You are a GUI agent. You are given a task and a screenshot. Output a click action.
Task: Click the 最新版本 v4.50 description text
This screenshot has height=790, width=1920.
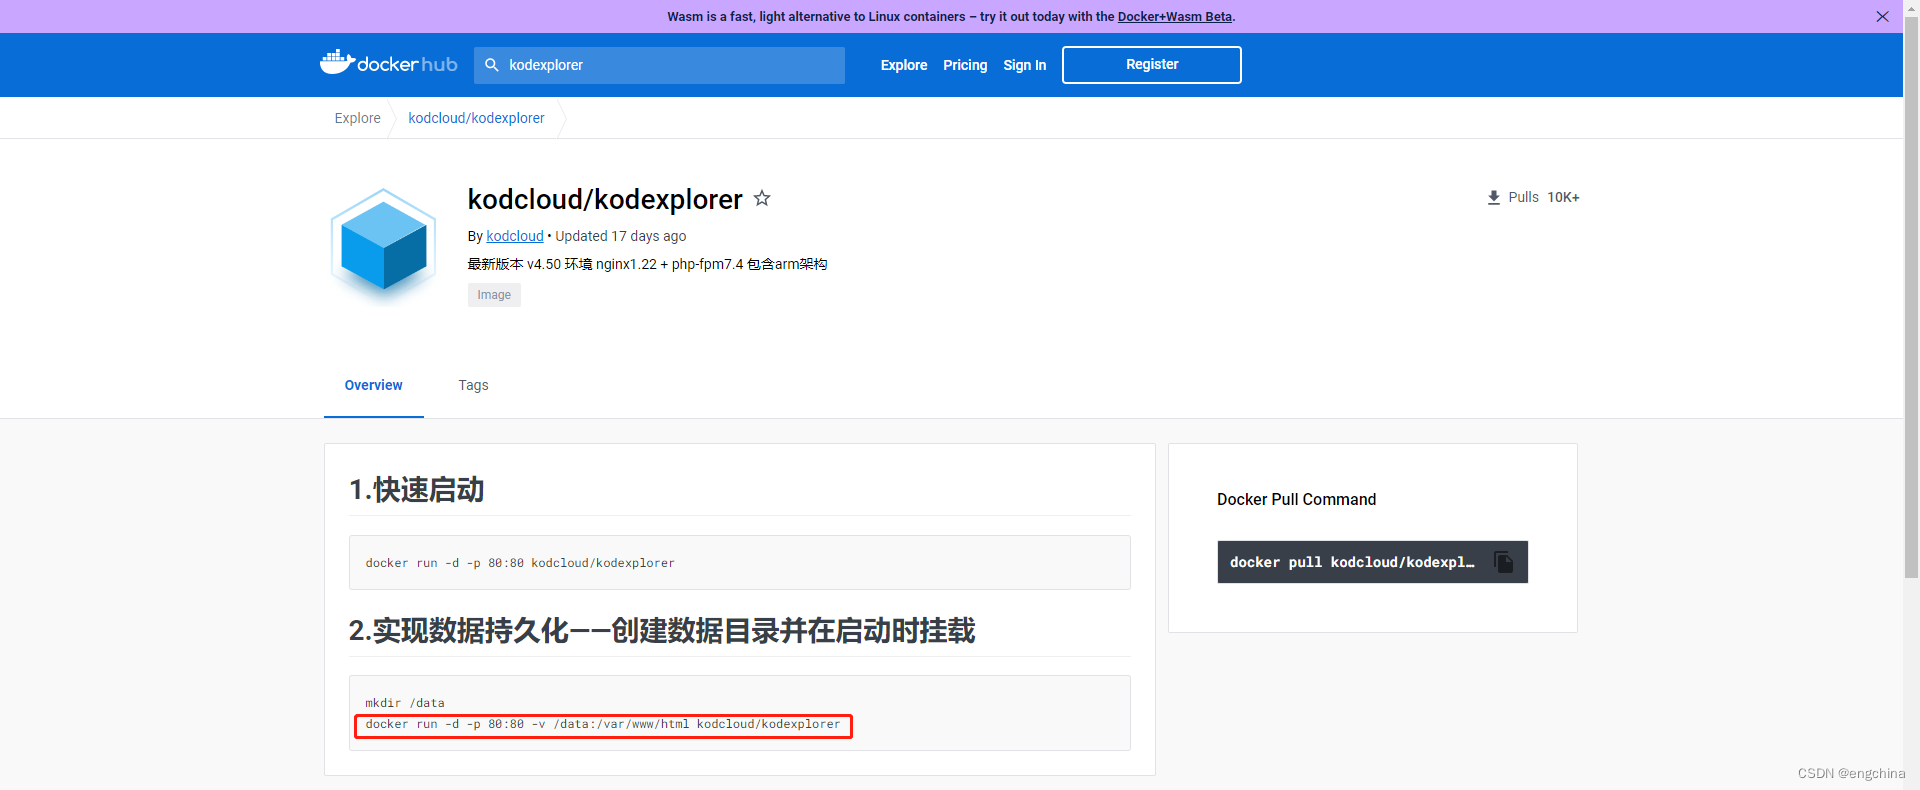(647, 264)
